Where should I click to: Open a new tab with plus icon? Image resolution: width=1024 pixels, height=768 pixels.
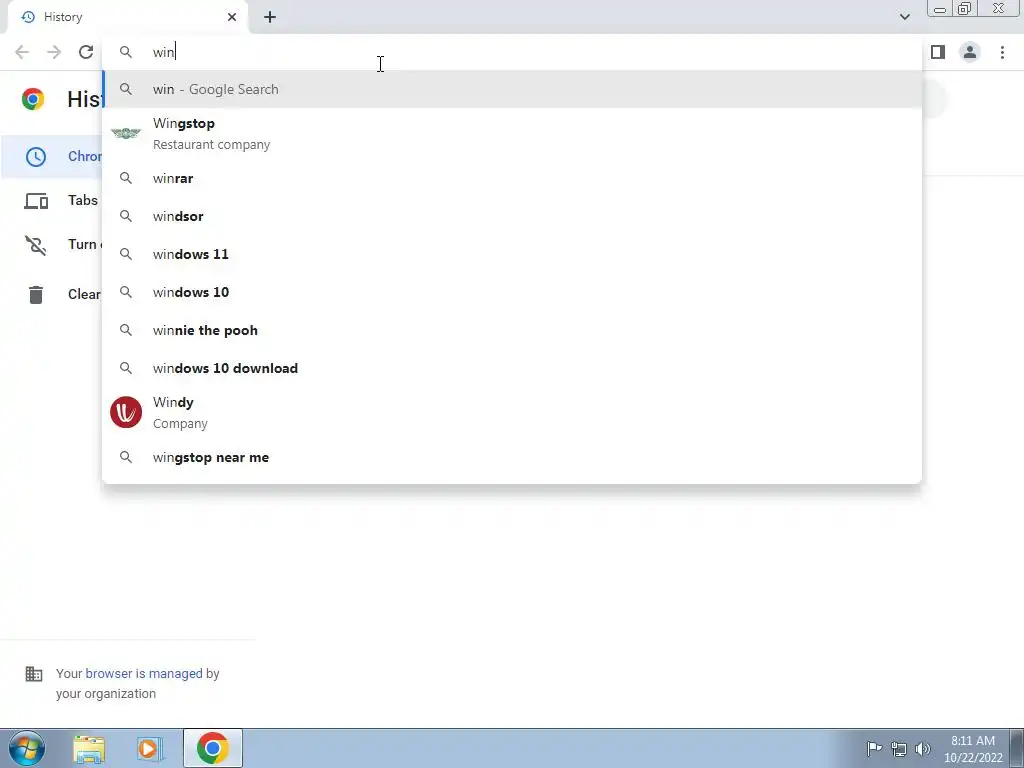[x=270, y=17]
